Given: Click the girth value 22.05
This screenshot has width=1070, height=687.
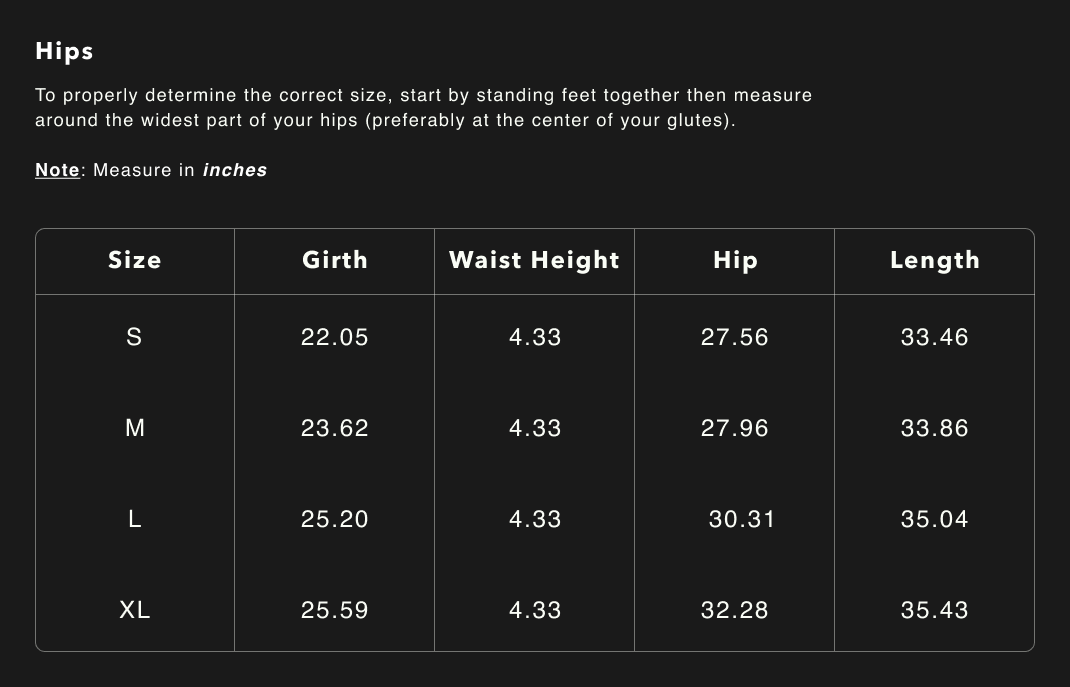Looking at the screenshot, I should 335,337.
